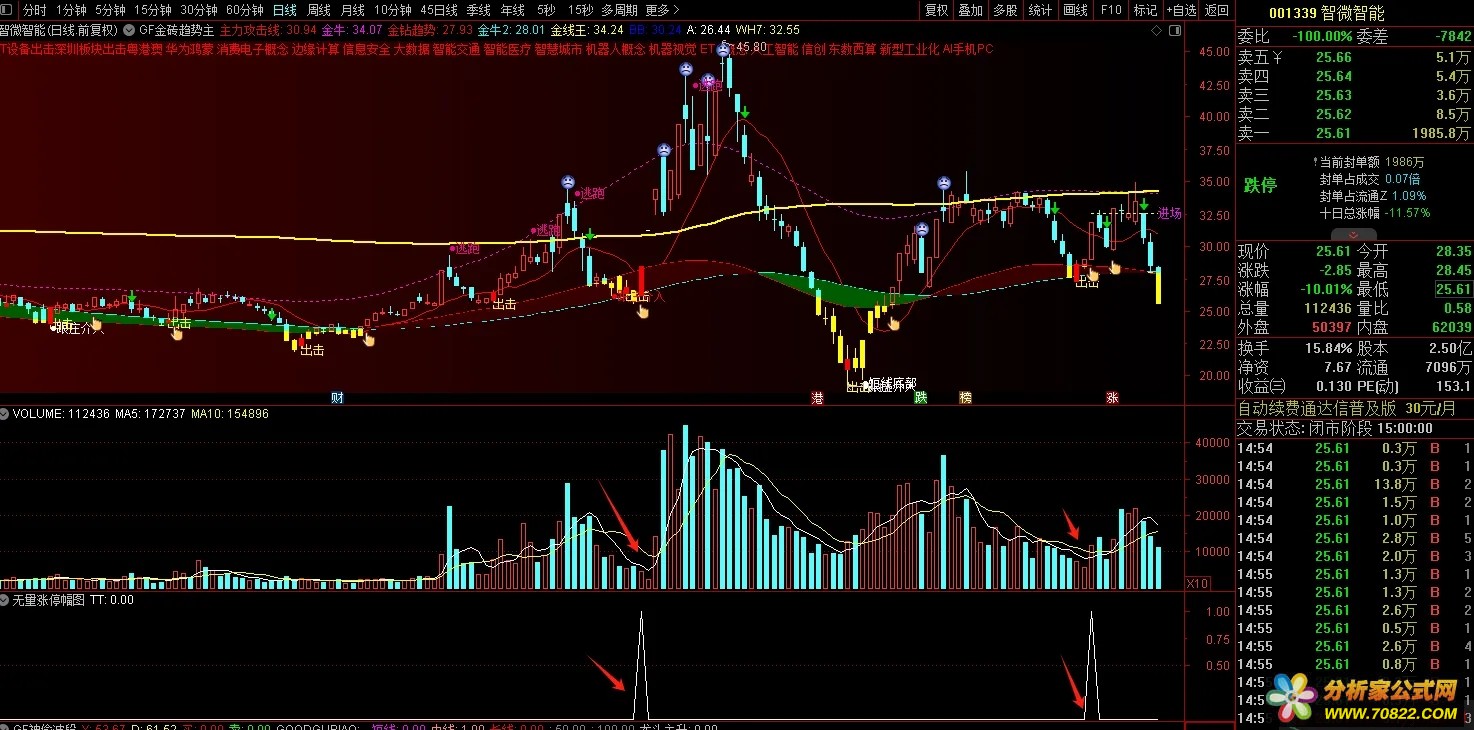
Task: Click the 换手 15.84% value
Action: (x=1327, y=348)
